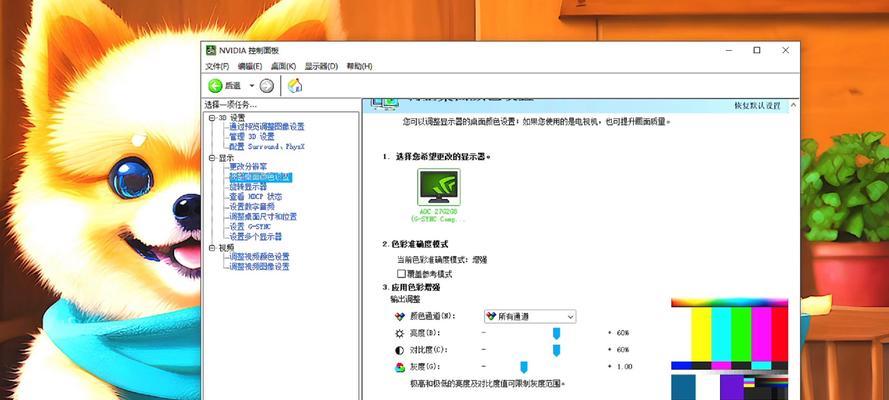
Task: Click the scroll-up arrow of the right pane
Action: [794, 105]
